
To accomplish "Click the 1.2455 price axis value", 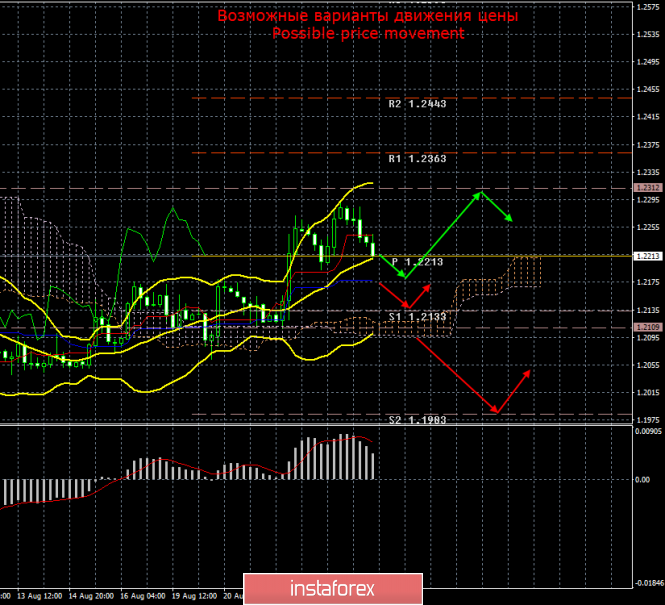I will 648,89.
